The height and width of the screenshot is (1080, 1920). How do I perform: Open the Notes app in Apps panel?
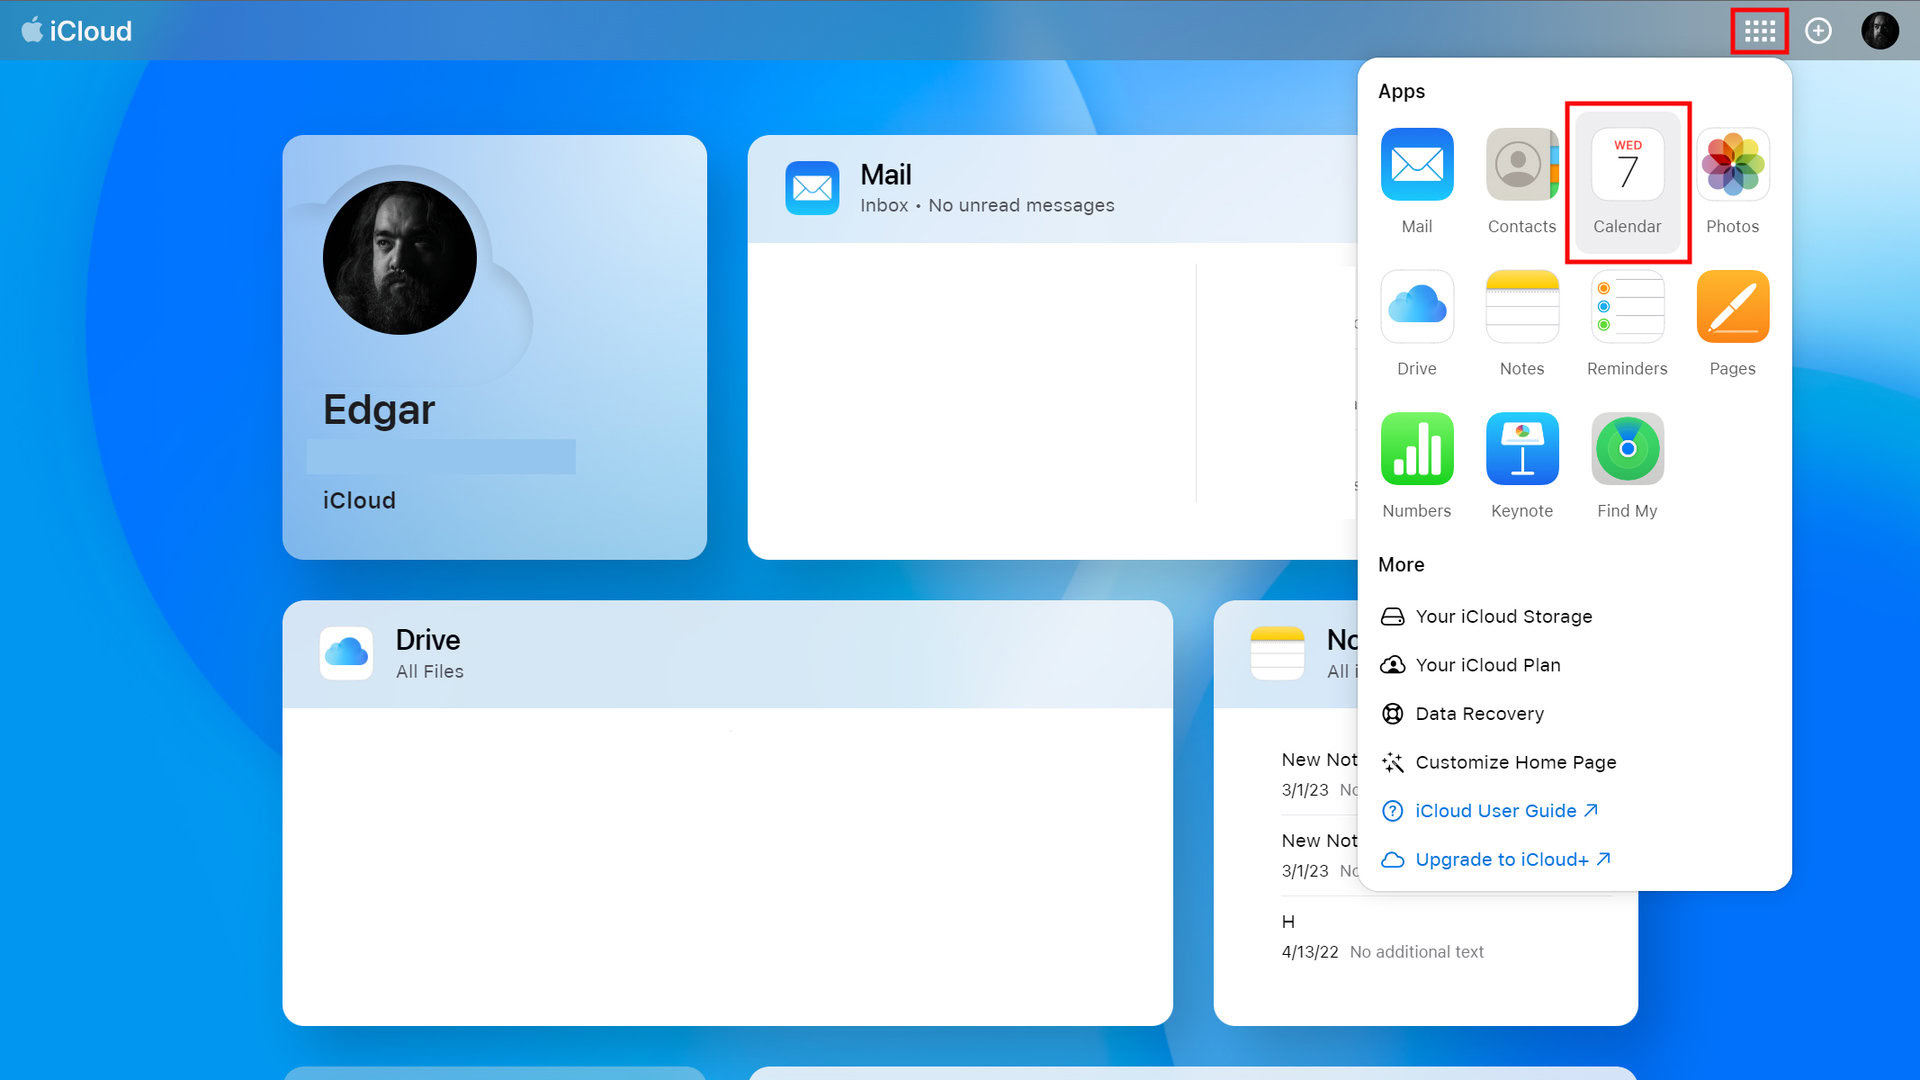(x=1521, y=307)
